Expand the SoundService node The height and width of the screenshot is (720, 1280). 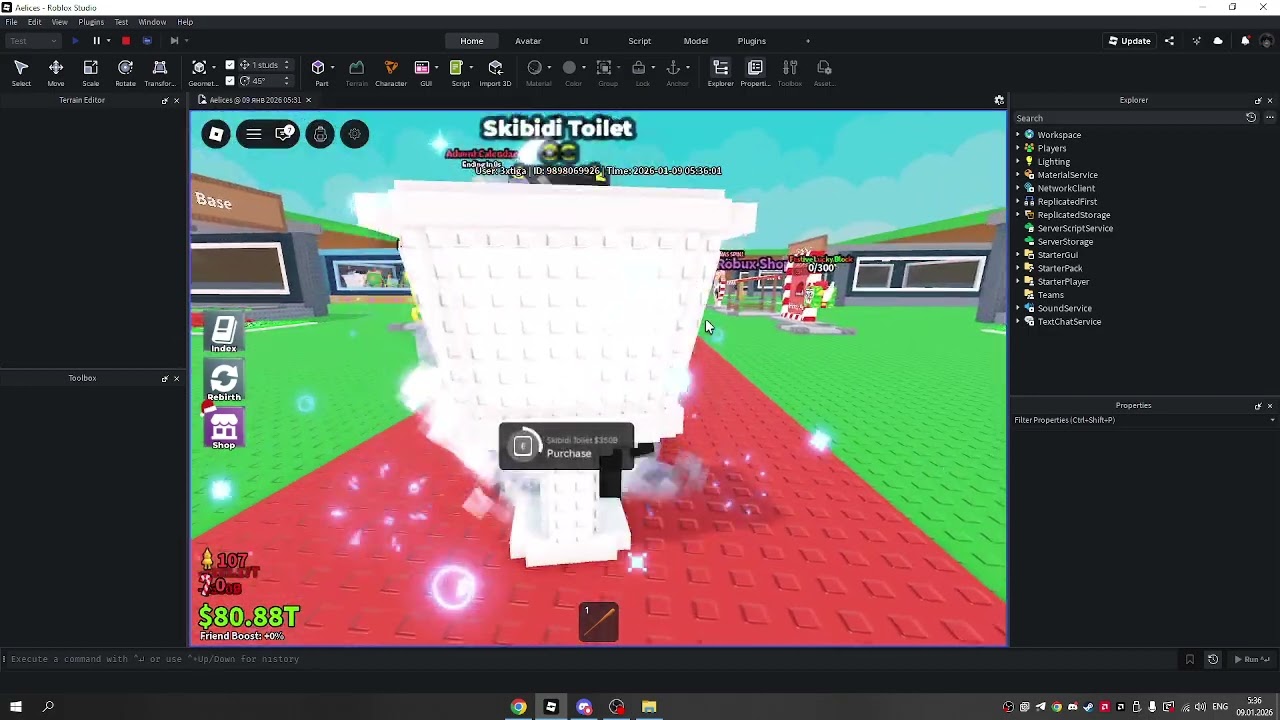(1018, 308)
